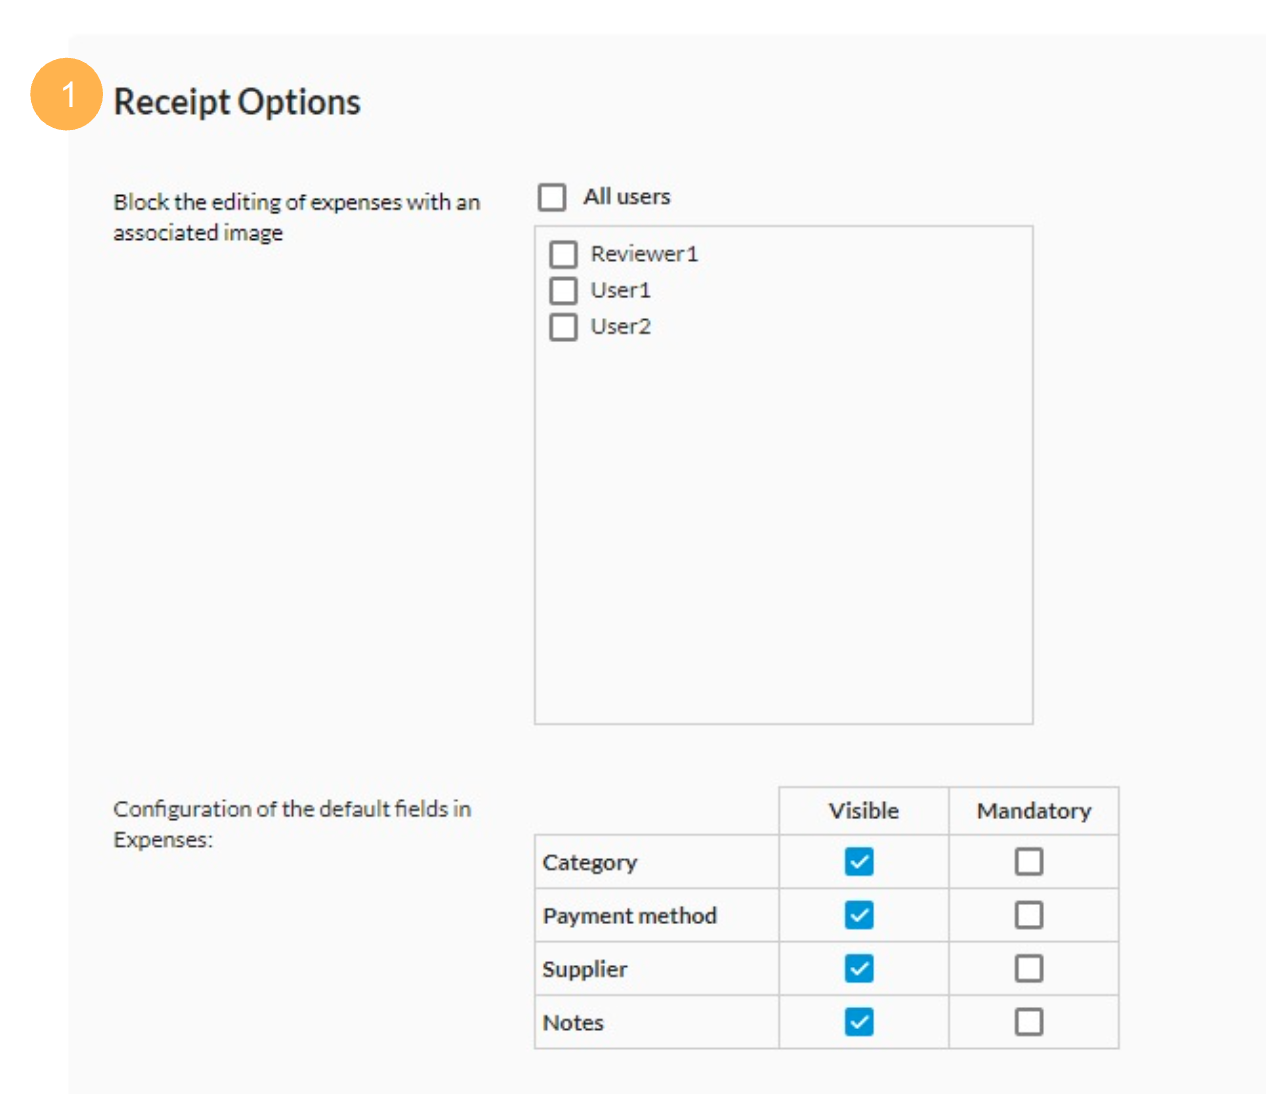Set Supplier field as mandatory
The height and width of the screenshot is (1094, 1266).
[x=1029, y=969]
